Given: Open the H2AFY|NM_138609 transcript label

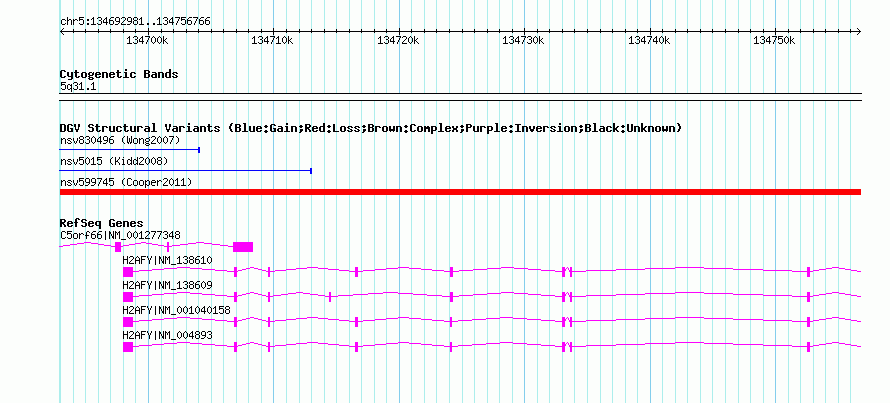Looking at the screenshot, I should pyautogui.click(x=167, y=285).
